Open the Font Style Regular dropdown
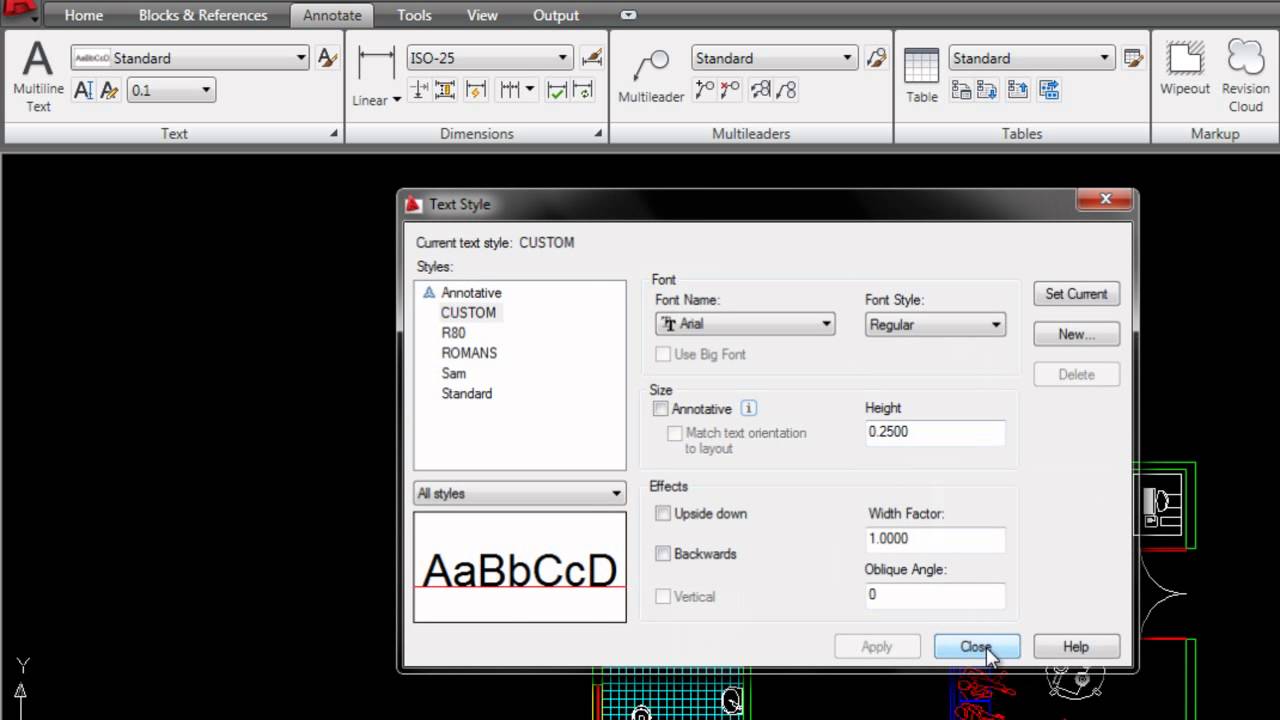This screenshot has width=1280, height=720. click(935, 324)
